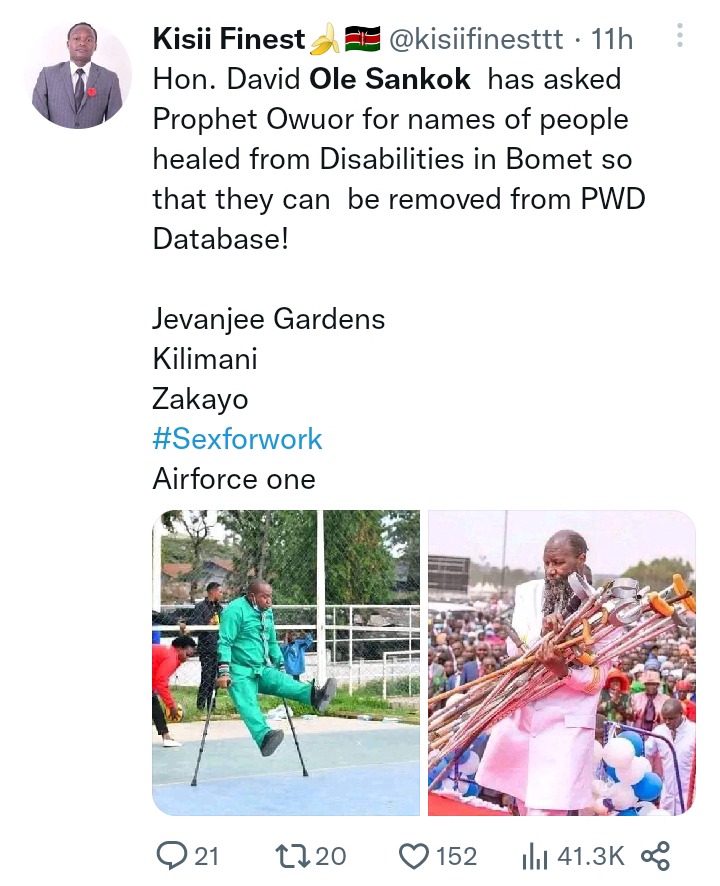Screen dimensions: 720x886
Task: Open photo of man on crutches
Action: pyautogui.click(x=286, y=663)
